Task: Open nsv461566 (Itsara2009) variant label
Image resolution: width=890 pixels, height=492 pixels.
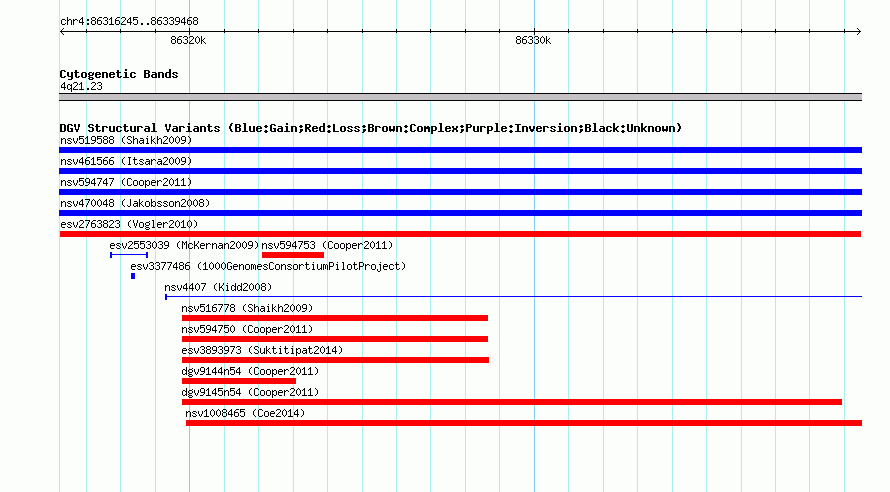Action: [x=126, y=161]
